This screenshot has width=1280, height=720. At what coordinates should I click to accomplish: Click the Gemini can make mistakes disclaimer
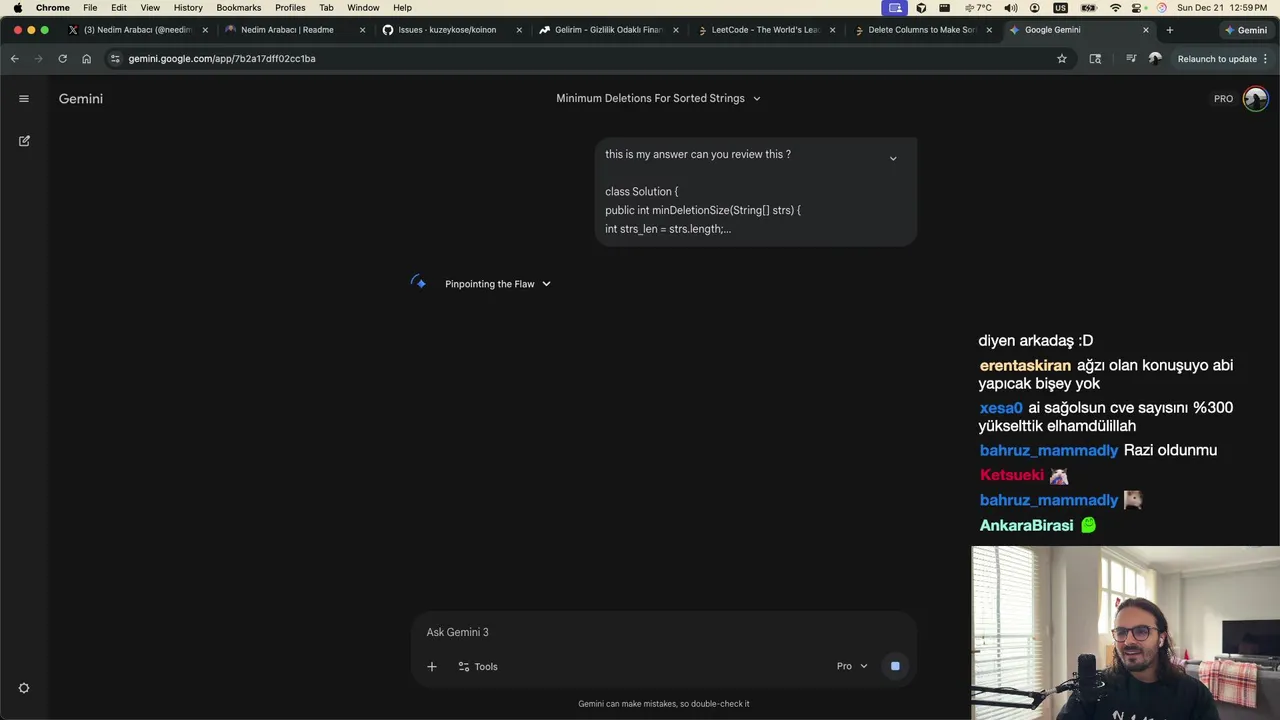pos(663,704)
